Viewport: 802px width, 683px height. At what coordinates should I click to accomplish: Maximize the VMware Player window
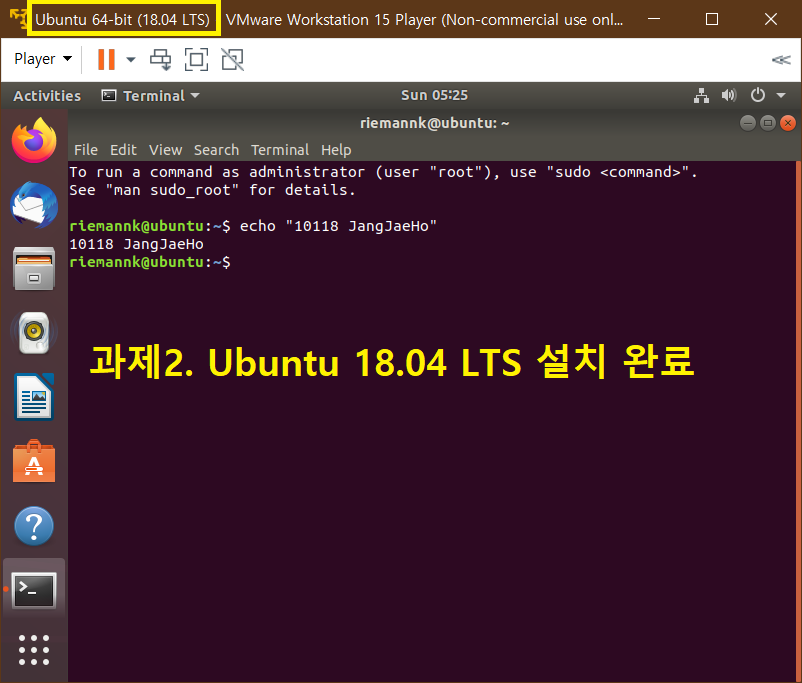click(712, 19)
